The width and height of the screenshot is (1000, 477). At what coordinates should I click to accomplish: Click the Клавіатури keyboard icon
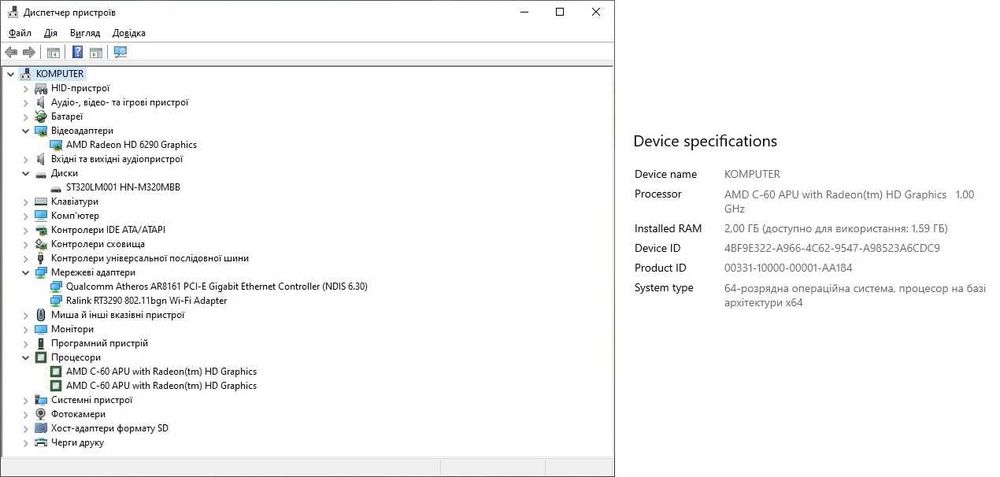point(41,202)
